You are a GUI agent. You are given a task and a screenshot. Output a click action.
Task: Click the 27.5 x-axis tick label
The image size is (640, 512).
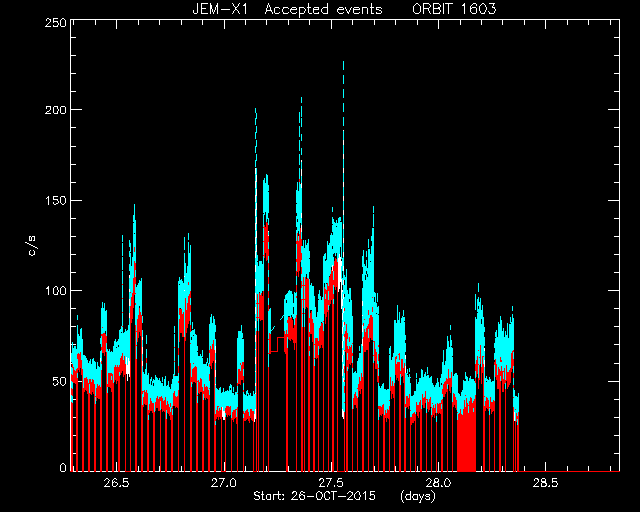click(x=331, y=483)
